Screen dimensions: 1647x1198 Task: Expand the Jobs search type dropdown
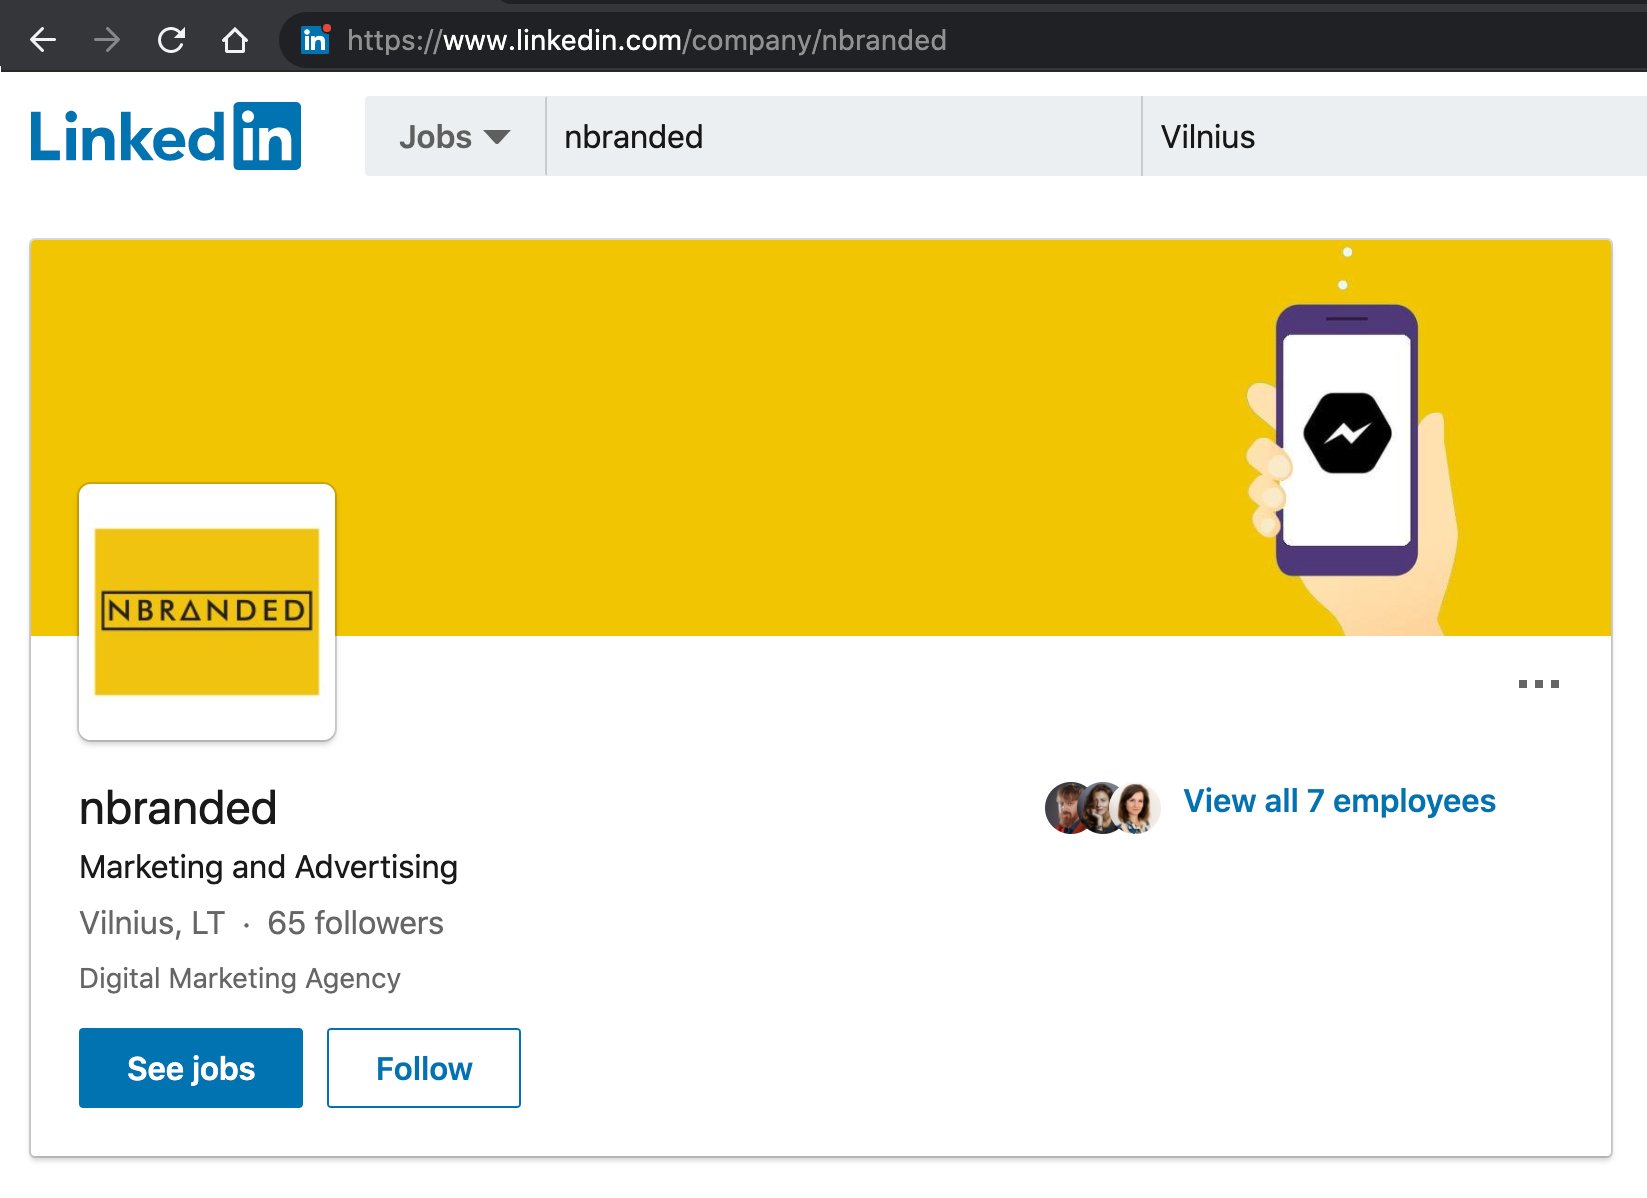tap(455, 136)
